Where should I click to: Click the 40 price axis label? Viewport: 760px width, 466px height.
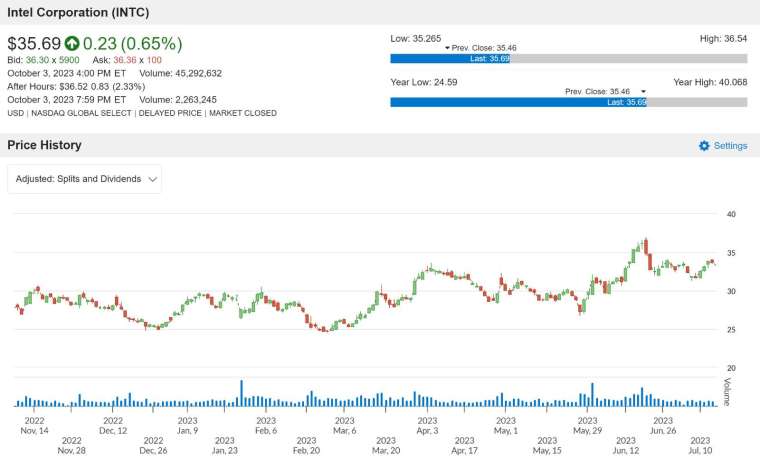pos(731,214)
